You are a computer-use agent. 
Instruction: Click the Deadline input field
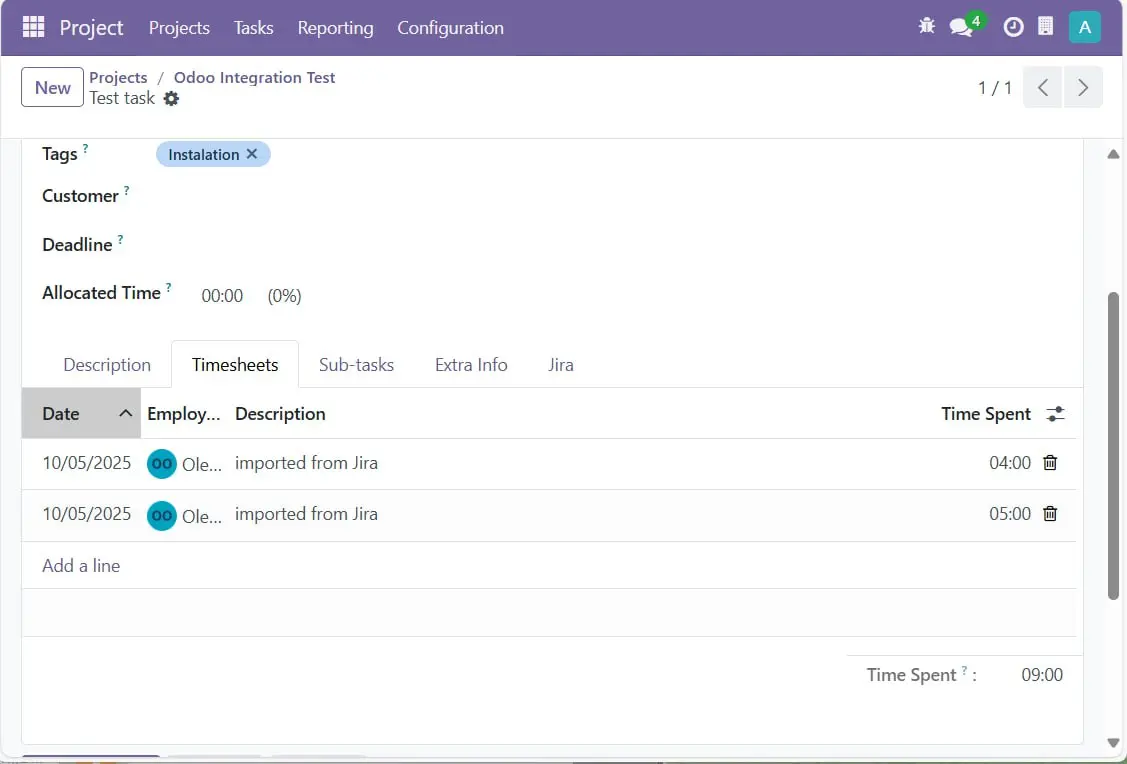click(x=400, y=245)
